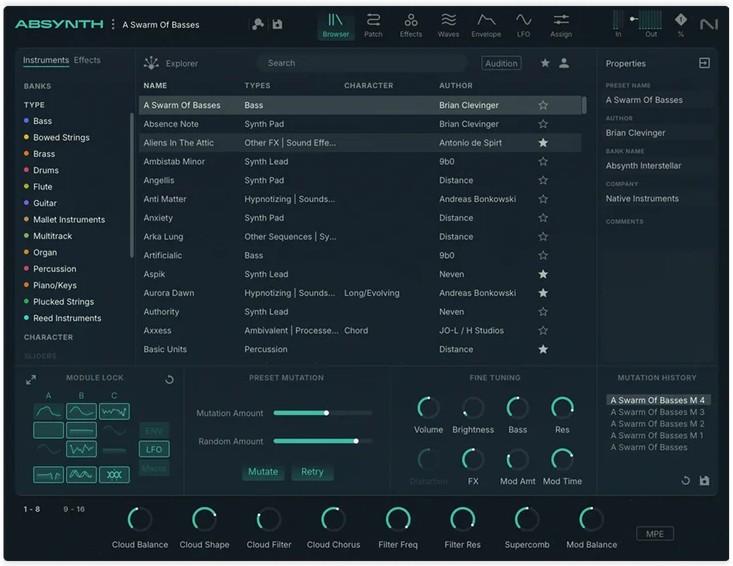Click the tuning diamond icon in header
The width and height of the screenshot is (733, 566).
(681, 20)
